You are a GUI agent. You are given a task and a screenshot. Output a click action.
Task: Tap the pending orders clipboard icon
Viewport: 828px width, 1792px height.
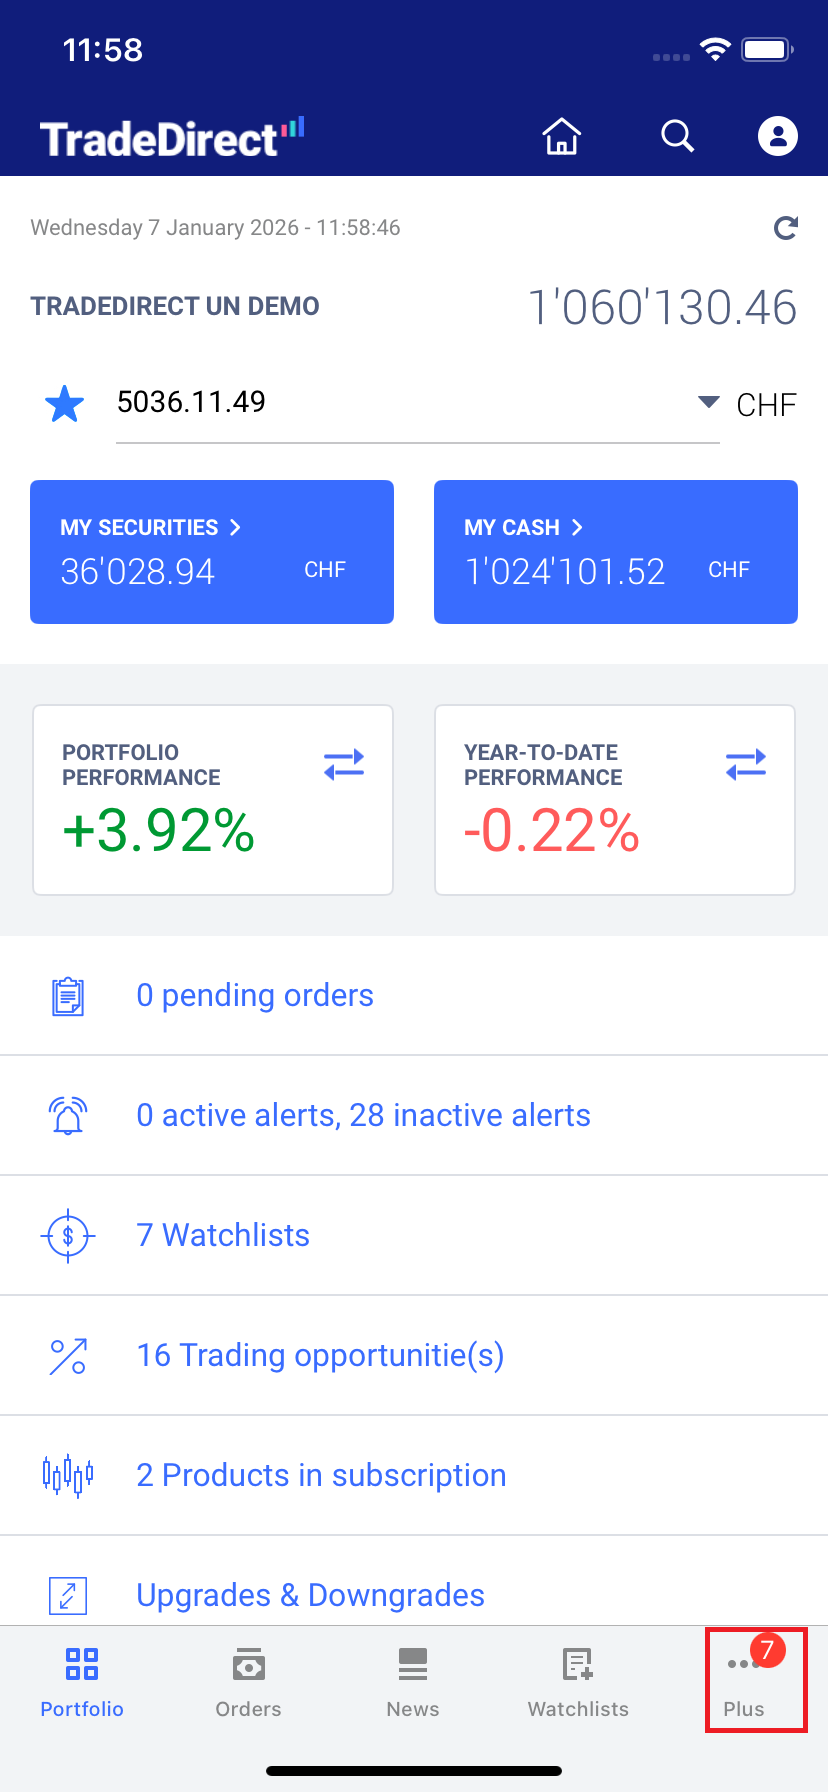(x=68, y=996)
